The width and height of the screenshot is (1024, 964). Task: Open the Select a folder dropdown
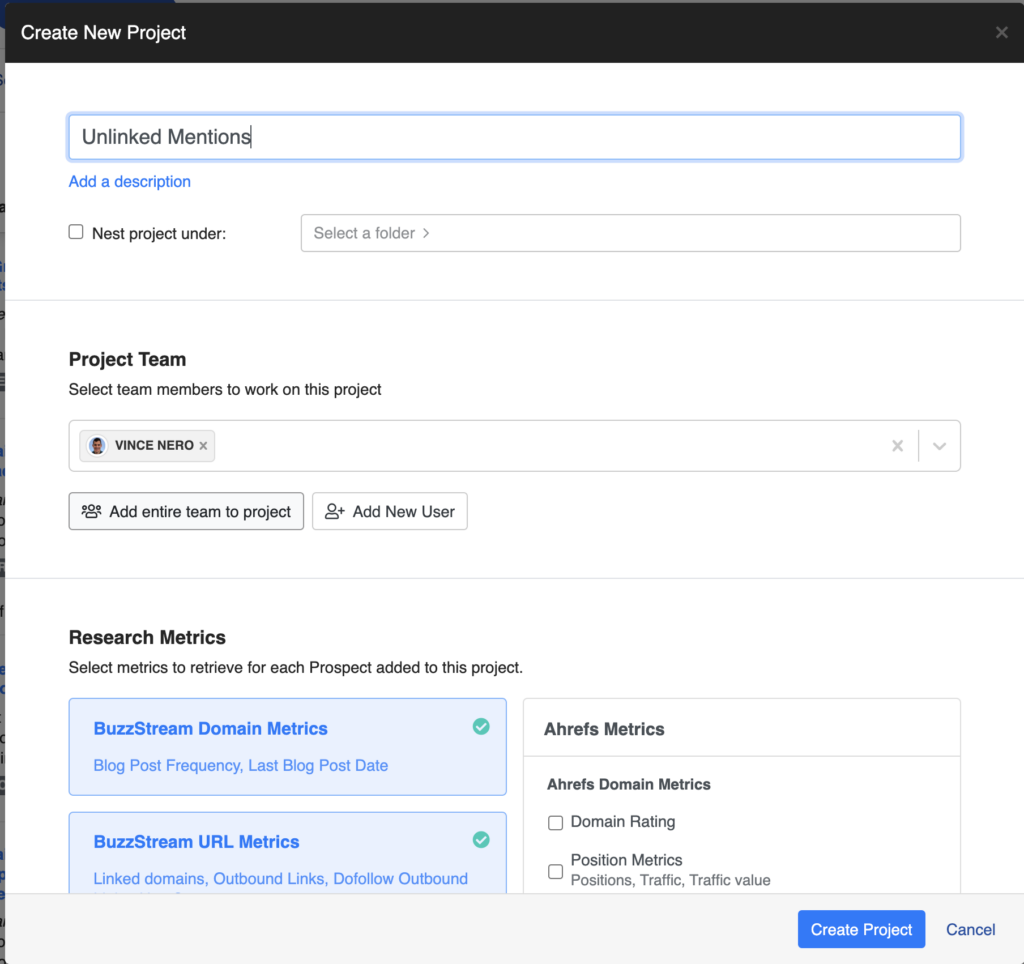[x=630, y=233]
